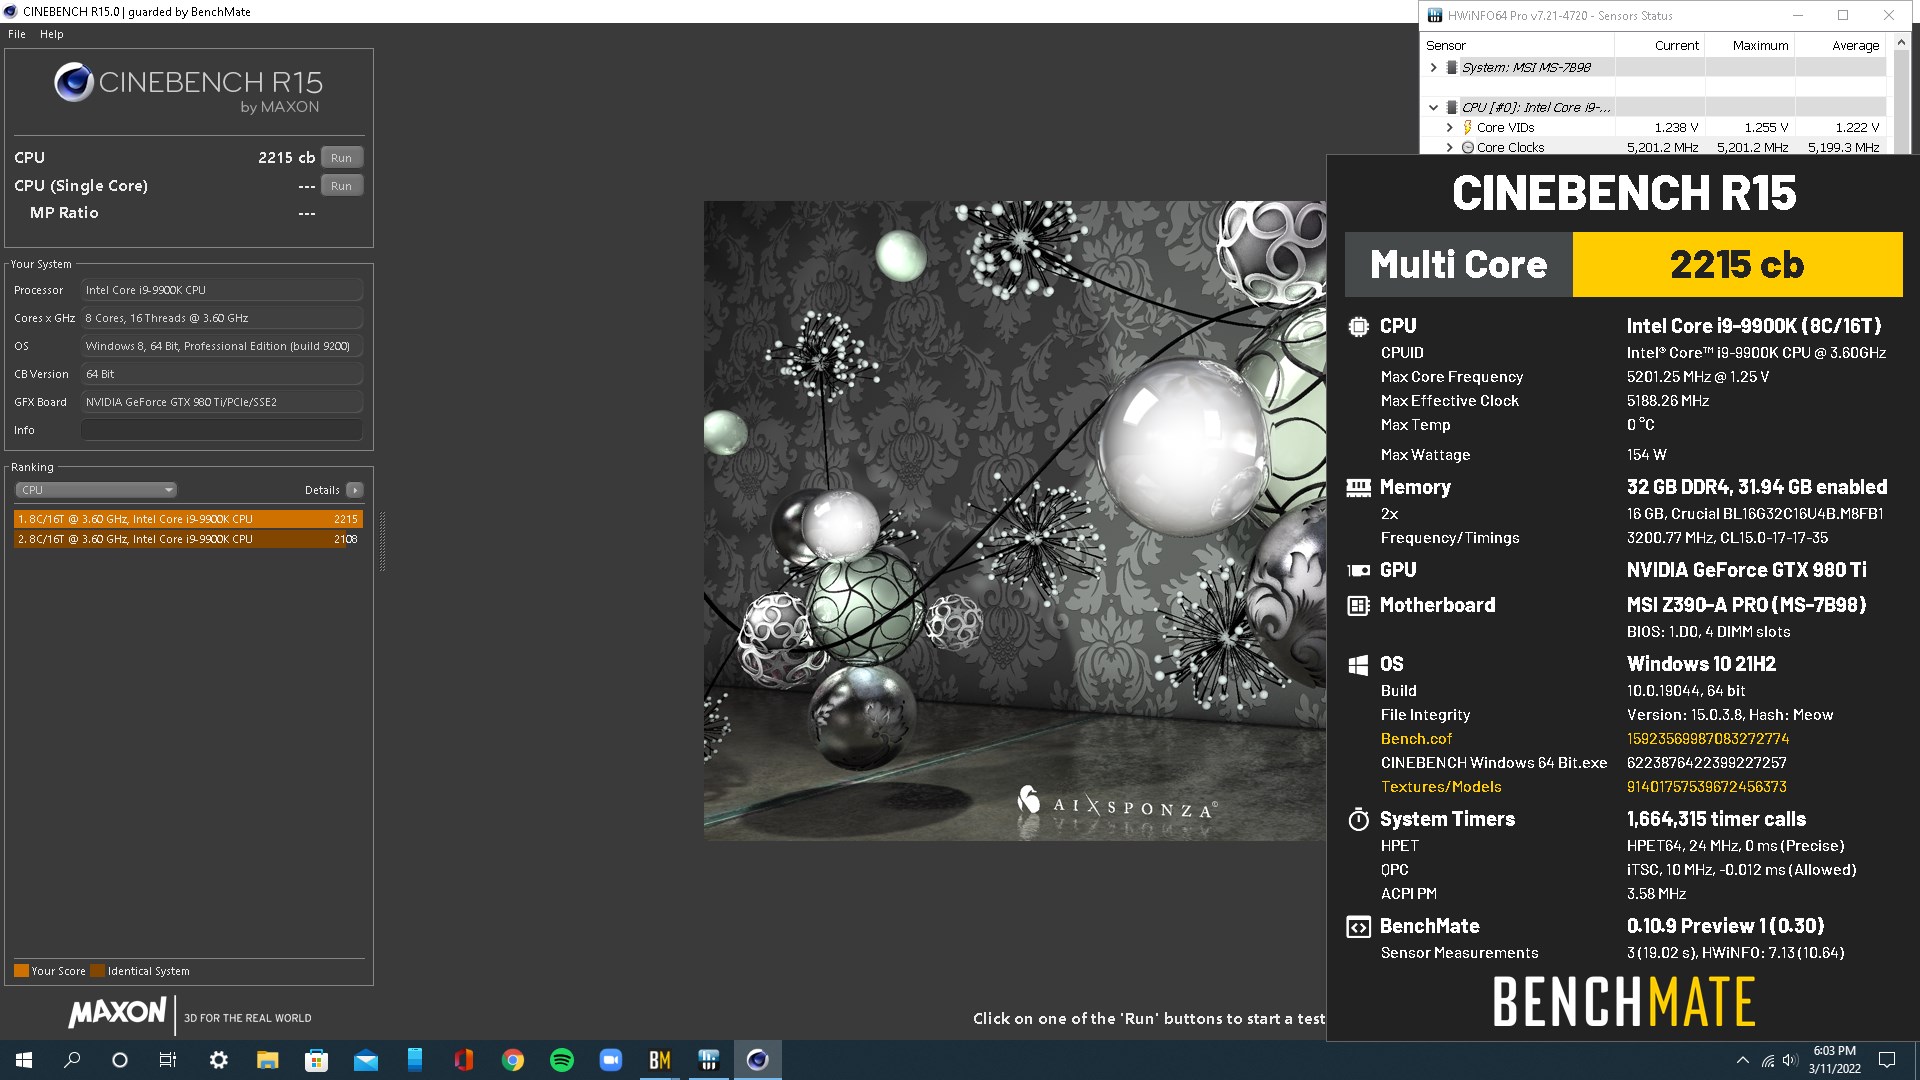Switch to BenchMate taskbar icon

click(659, 1060)
